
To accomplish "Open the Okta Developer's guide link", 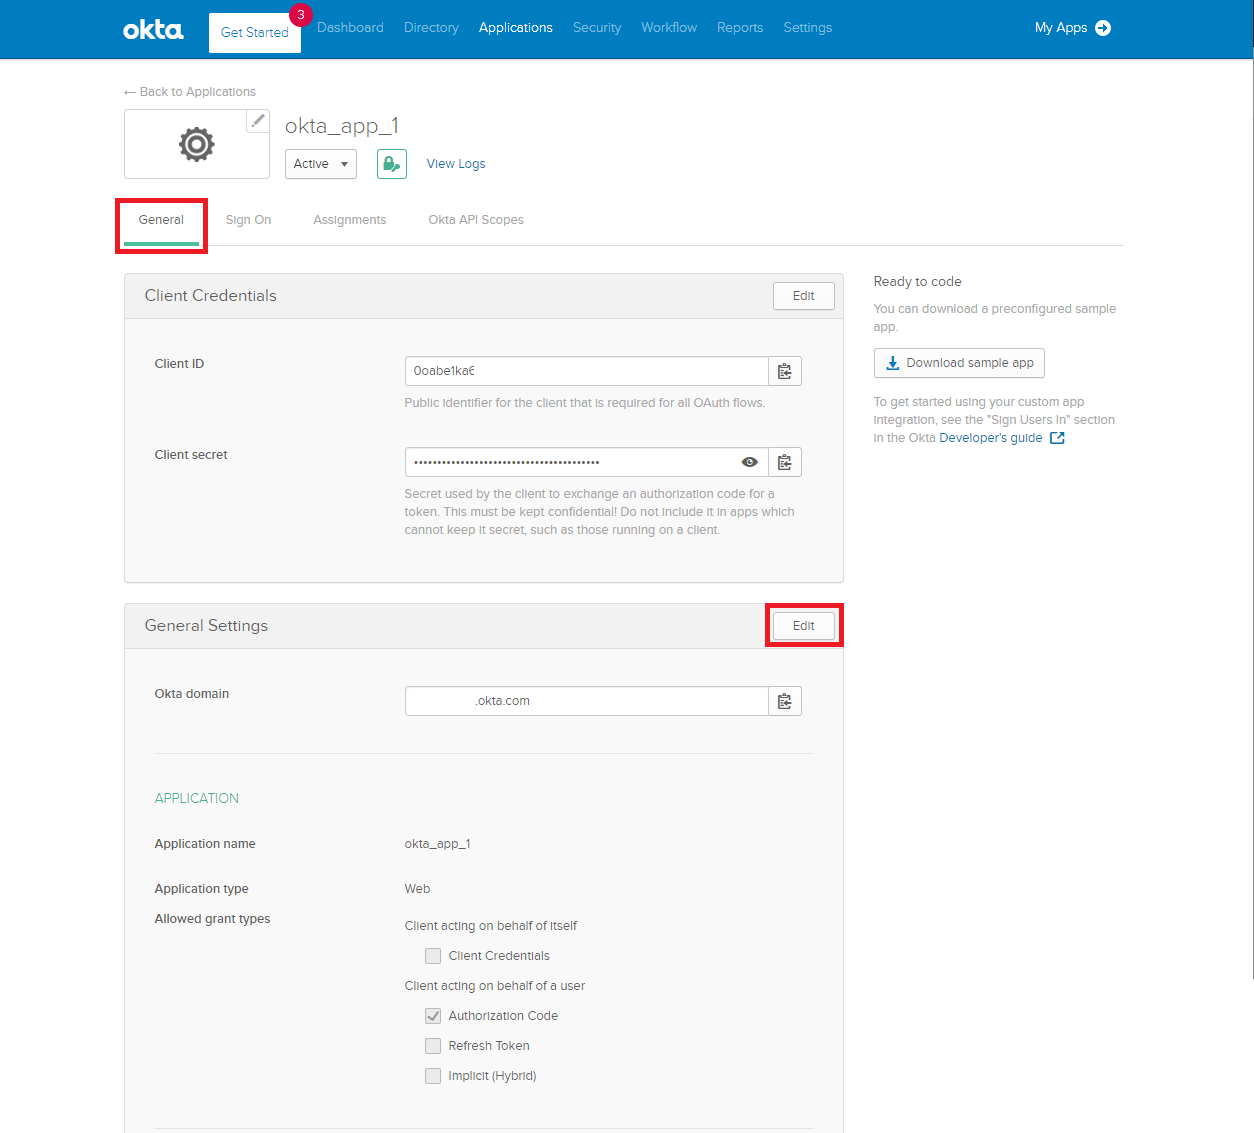I will 991,438.
